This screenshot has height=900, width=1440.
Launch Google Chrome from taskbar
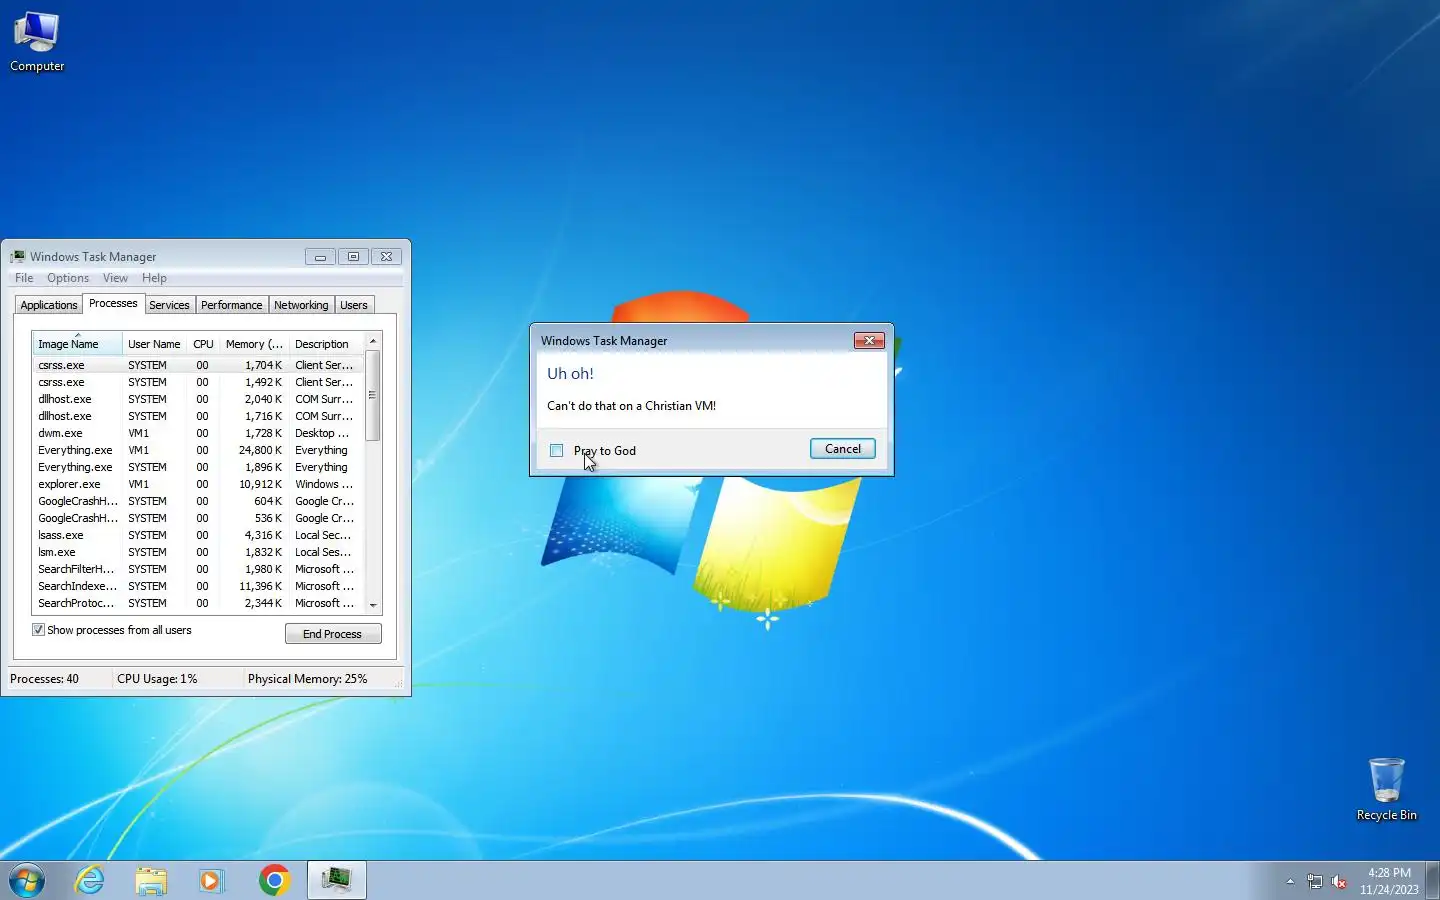coord(274,880)
